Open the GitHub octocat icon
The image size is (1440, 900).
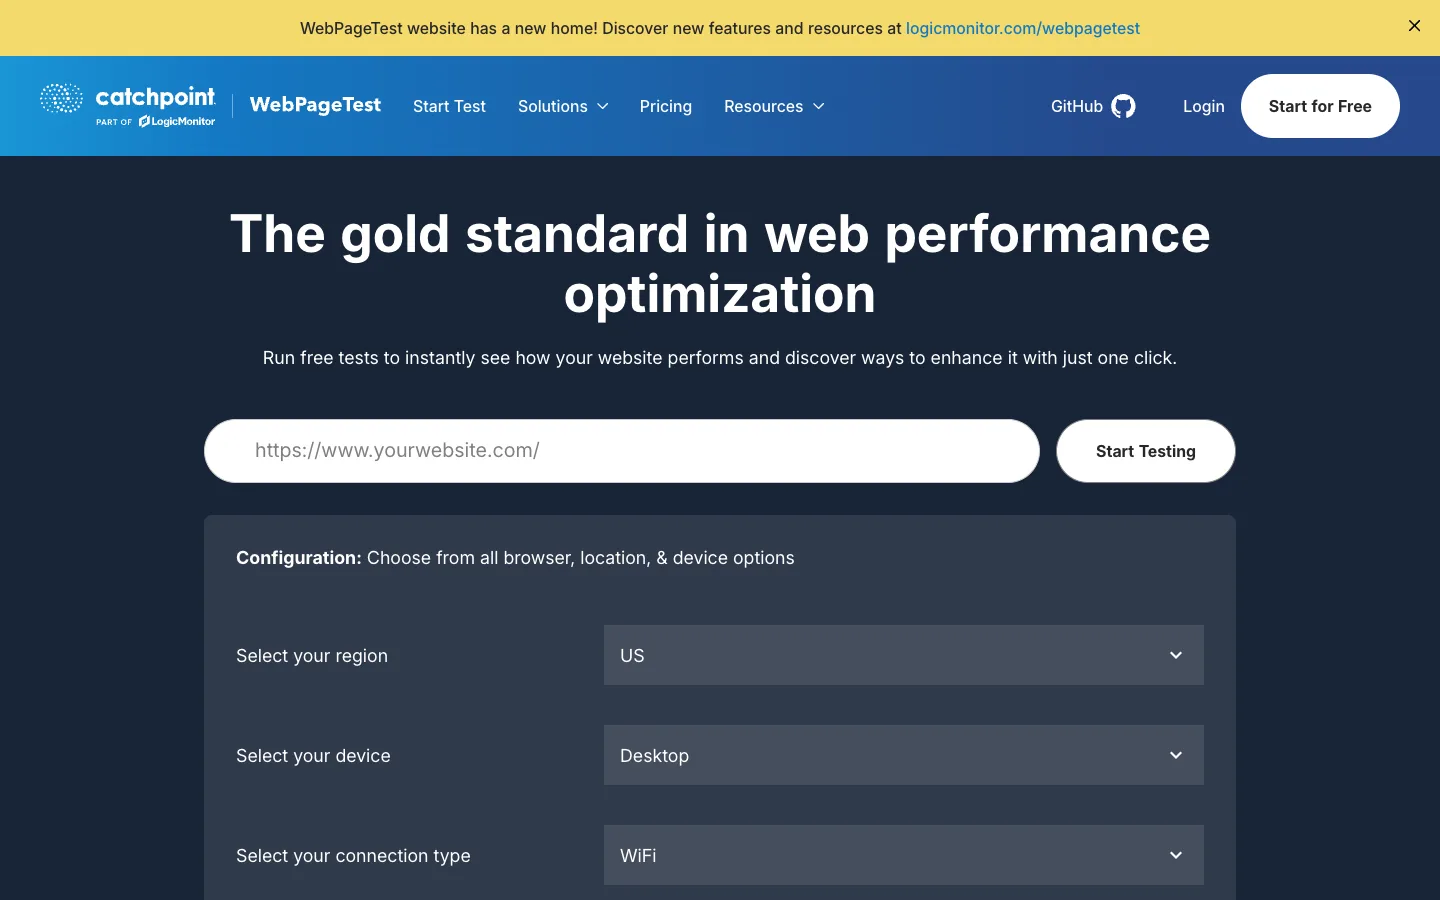point(1124,106)
